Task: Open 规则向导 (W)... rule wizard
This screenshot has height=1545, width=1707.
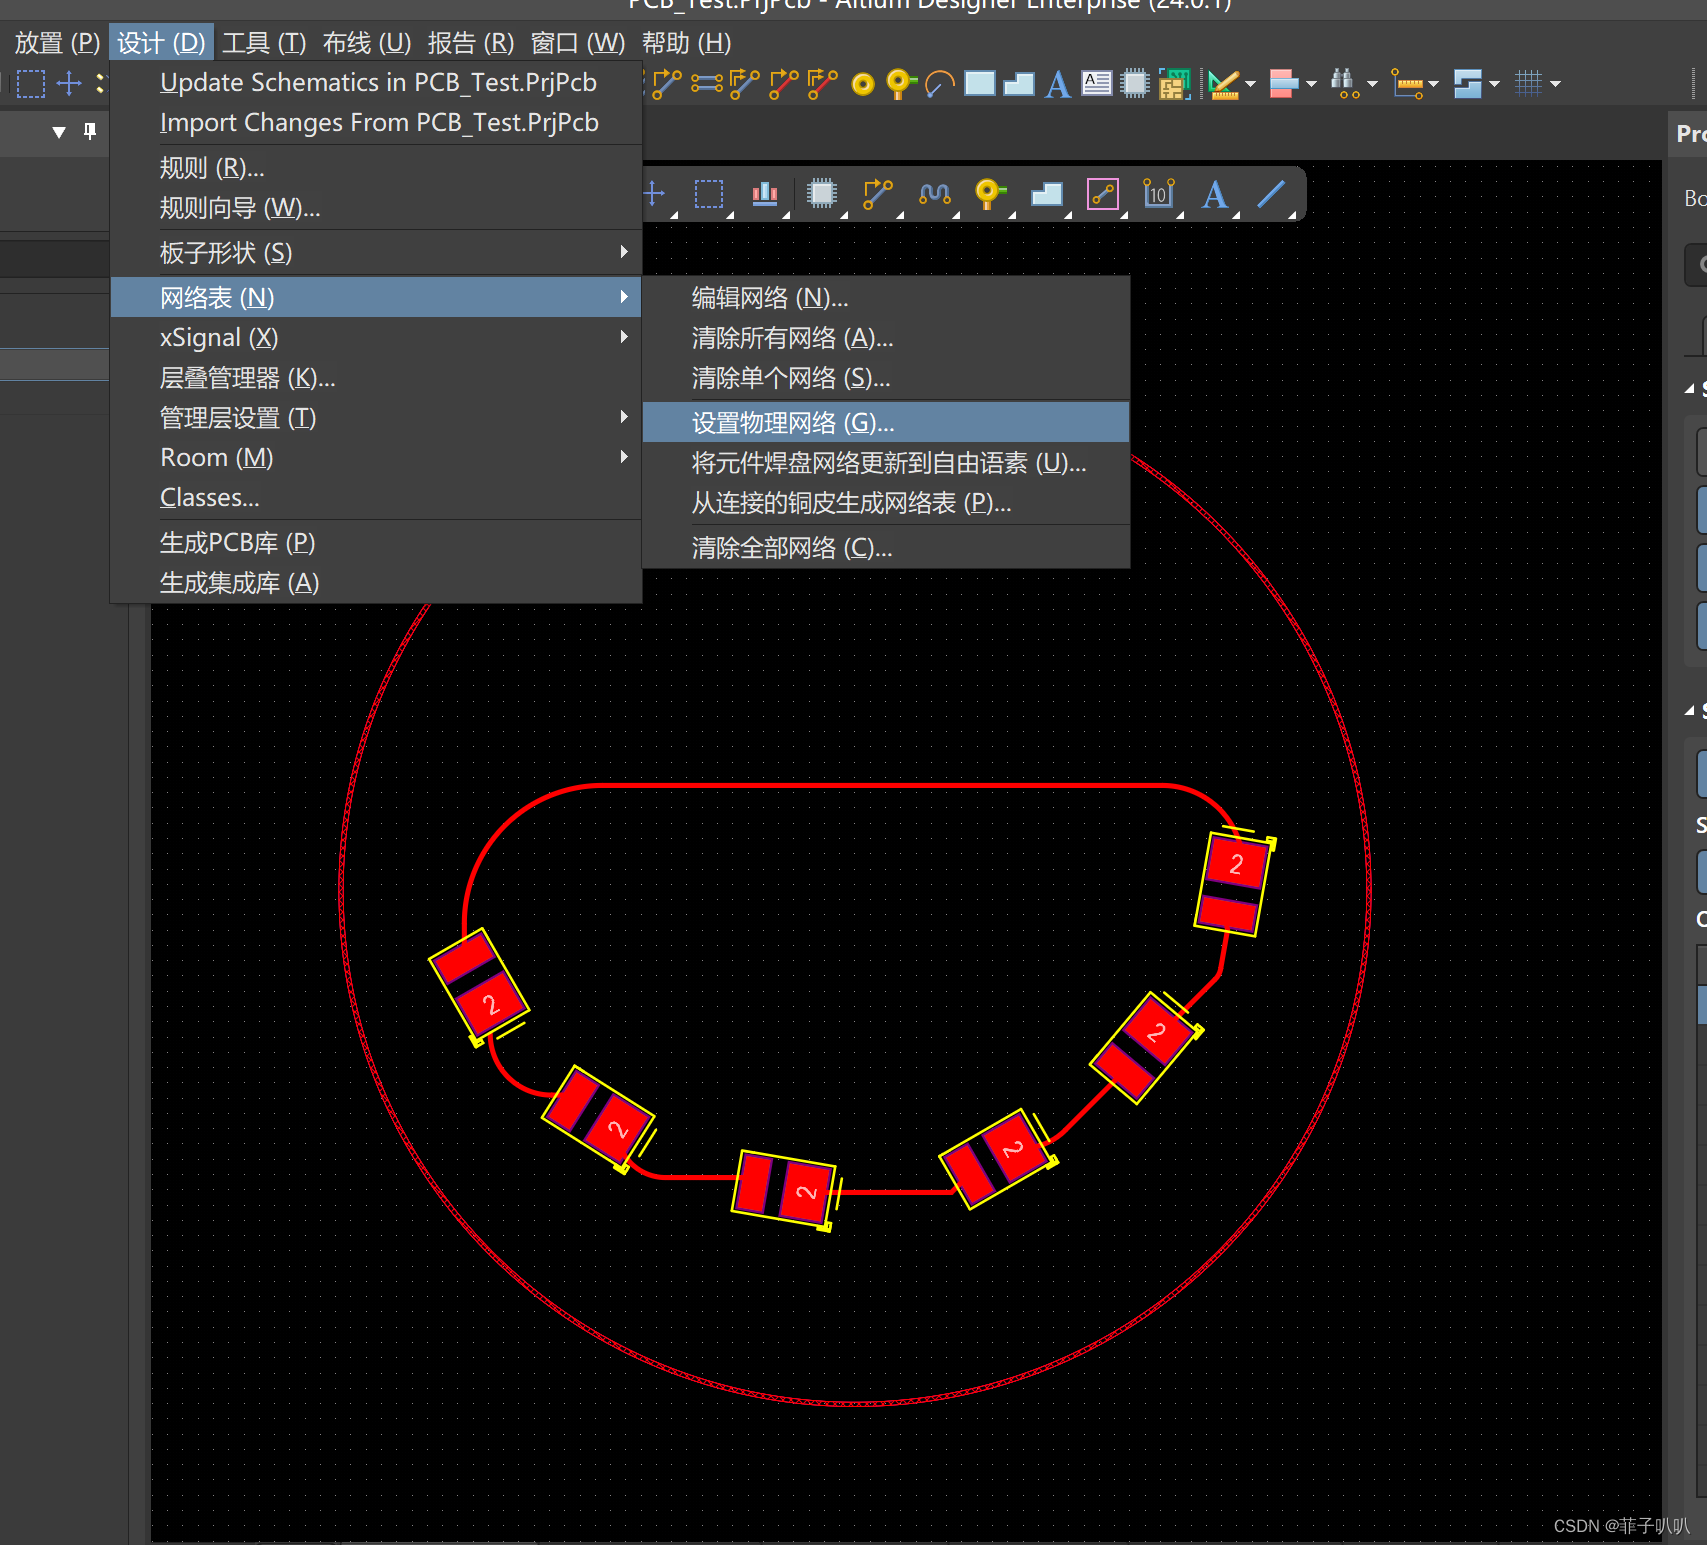Action: pos(375,207)
